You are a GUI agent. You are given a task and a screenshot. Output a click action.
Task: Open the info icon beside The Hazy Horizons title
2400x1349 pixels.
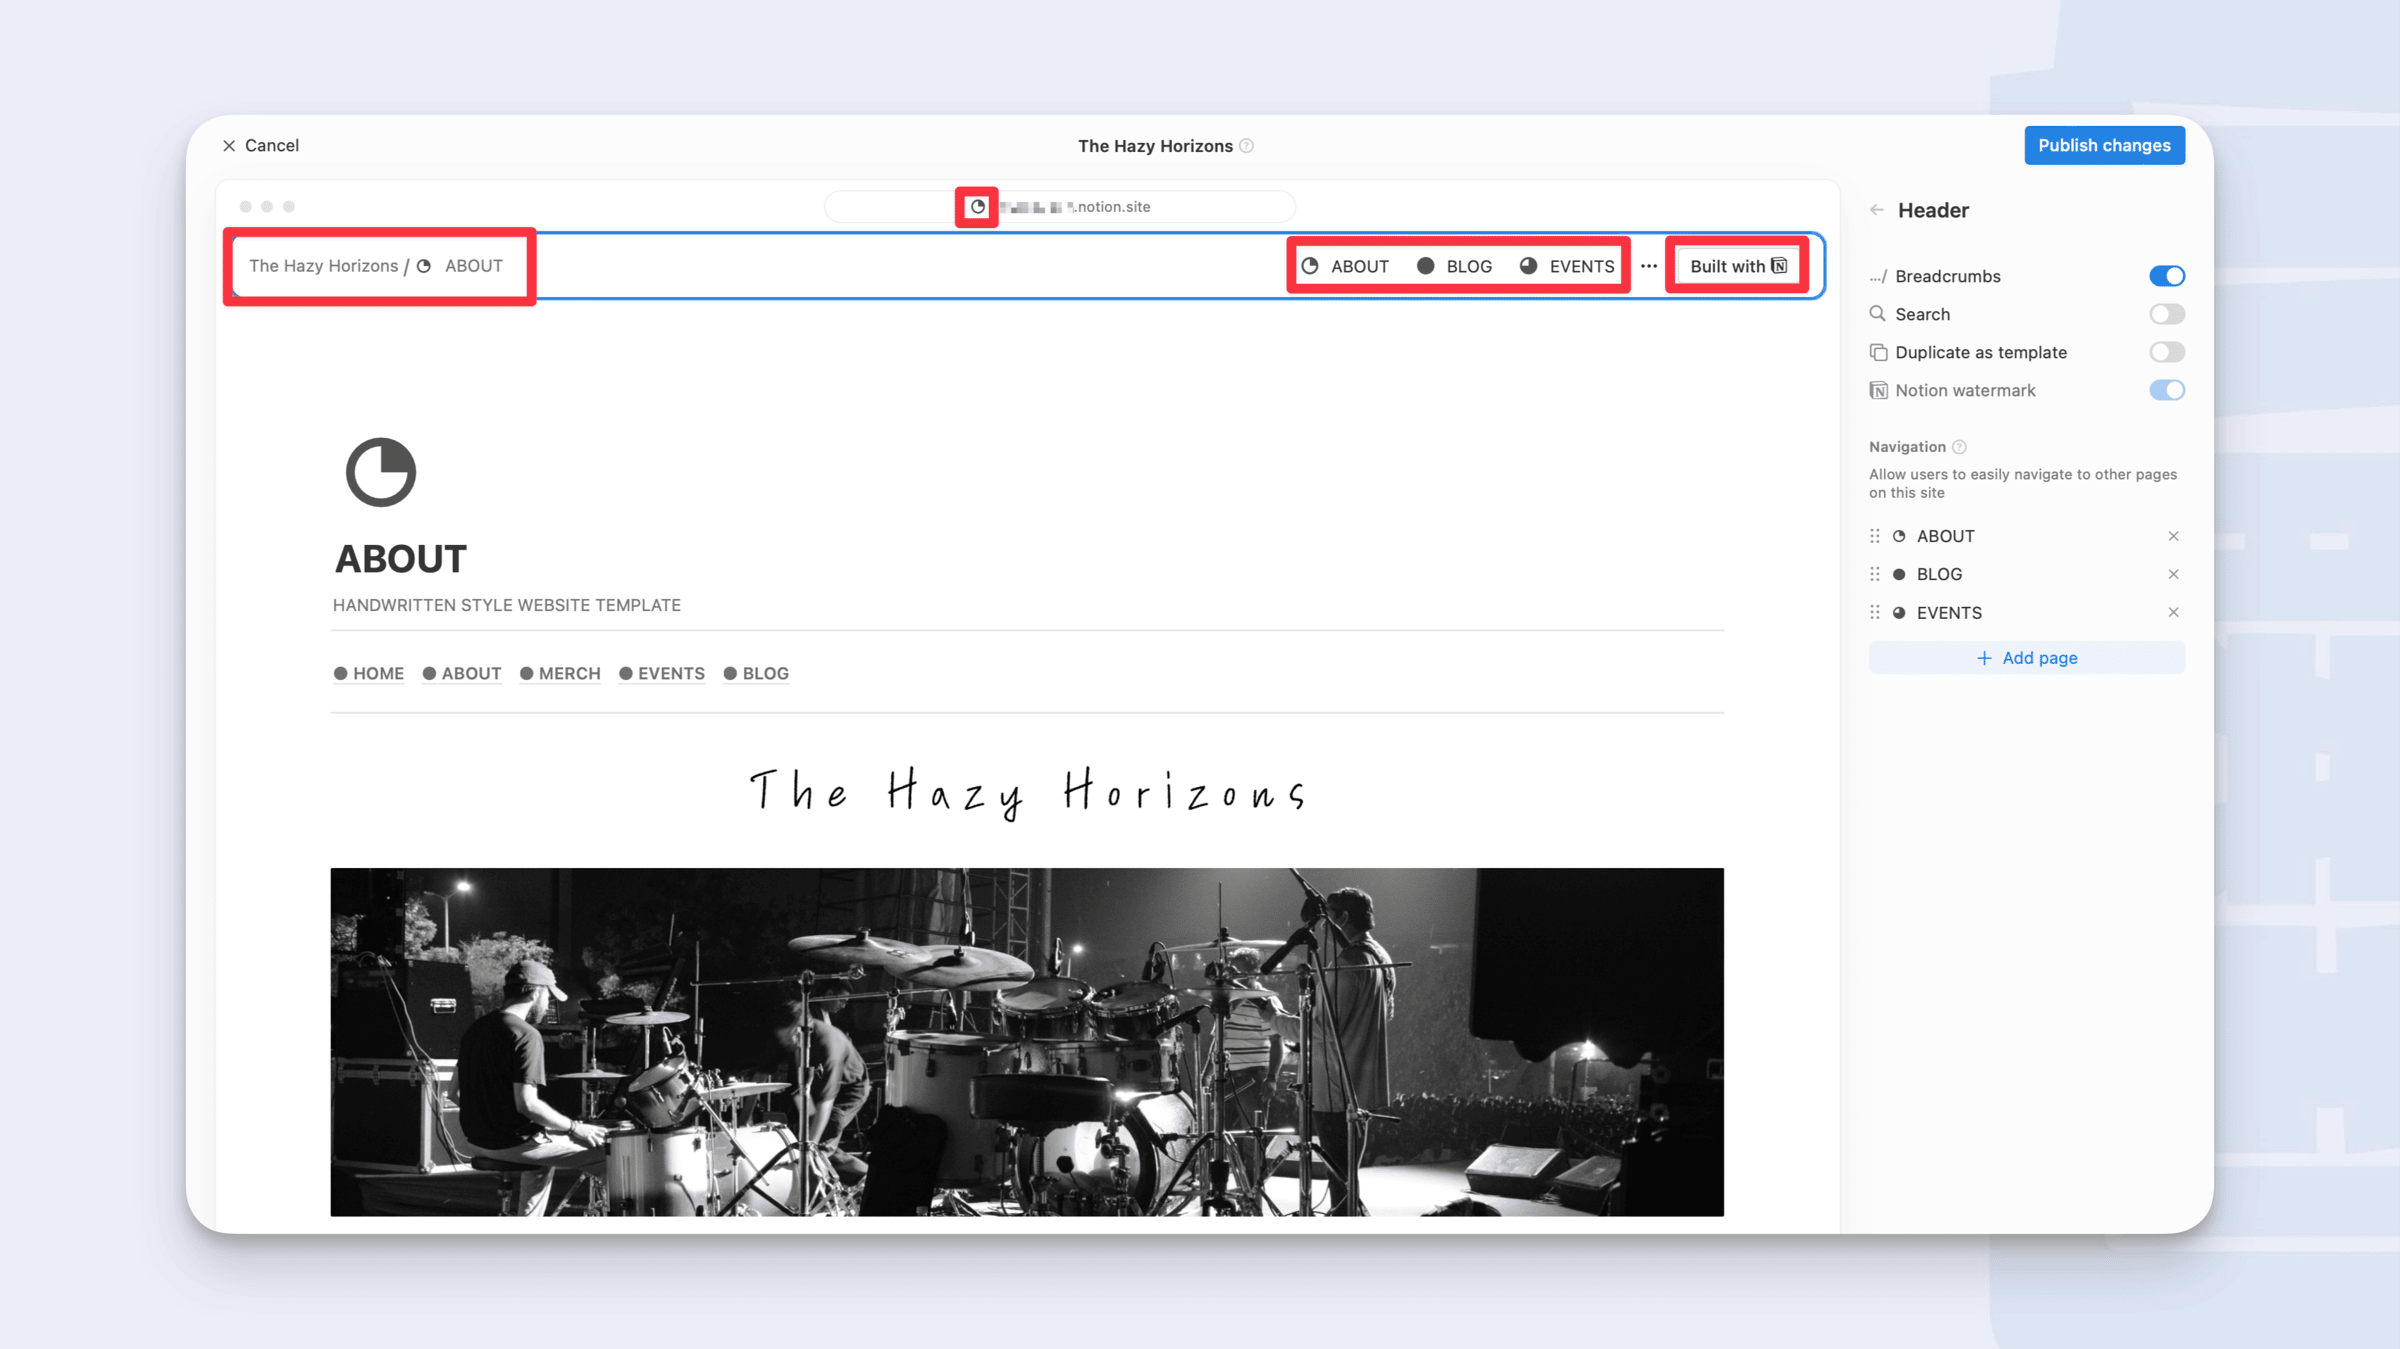1246,146
